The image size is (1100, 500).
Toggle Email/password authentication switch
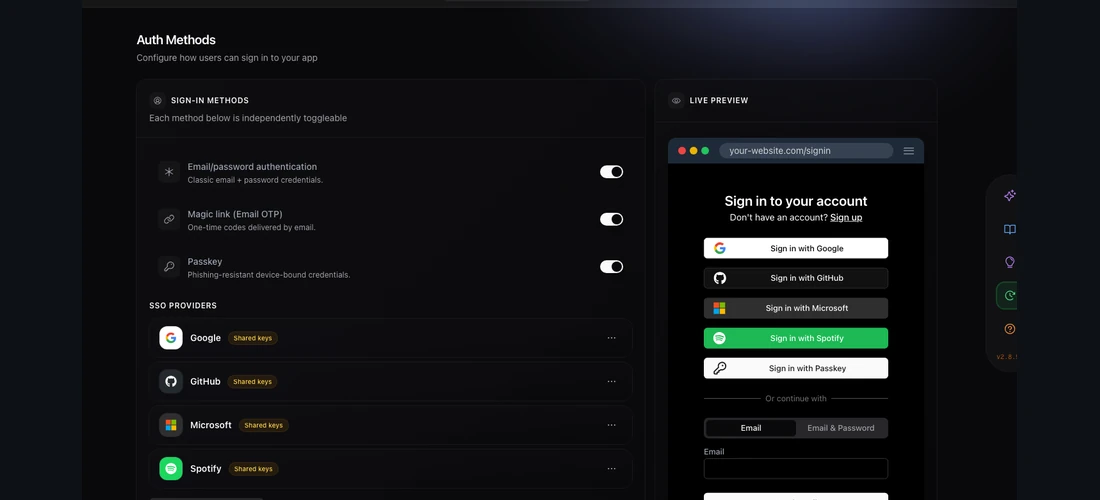611,172
